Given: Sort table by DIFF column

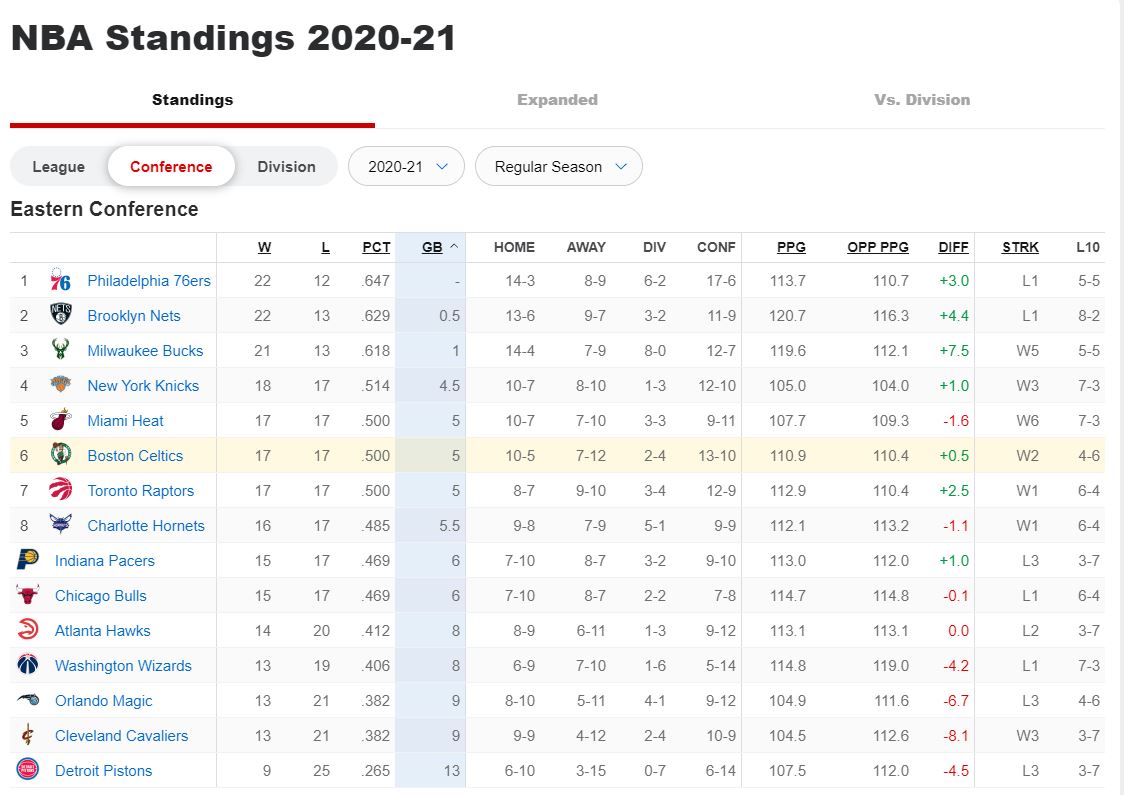Looking at the screenshot, I should (x=953, y=247).
